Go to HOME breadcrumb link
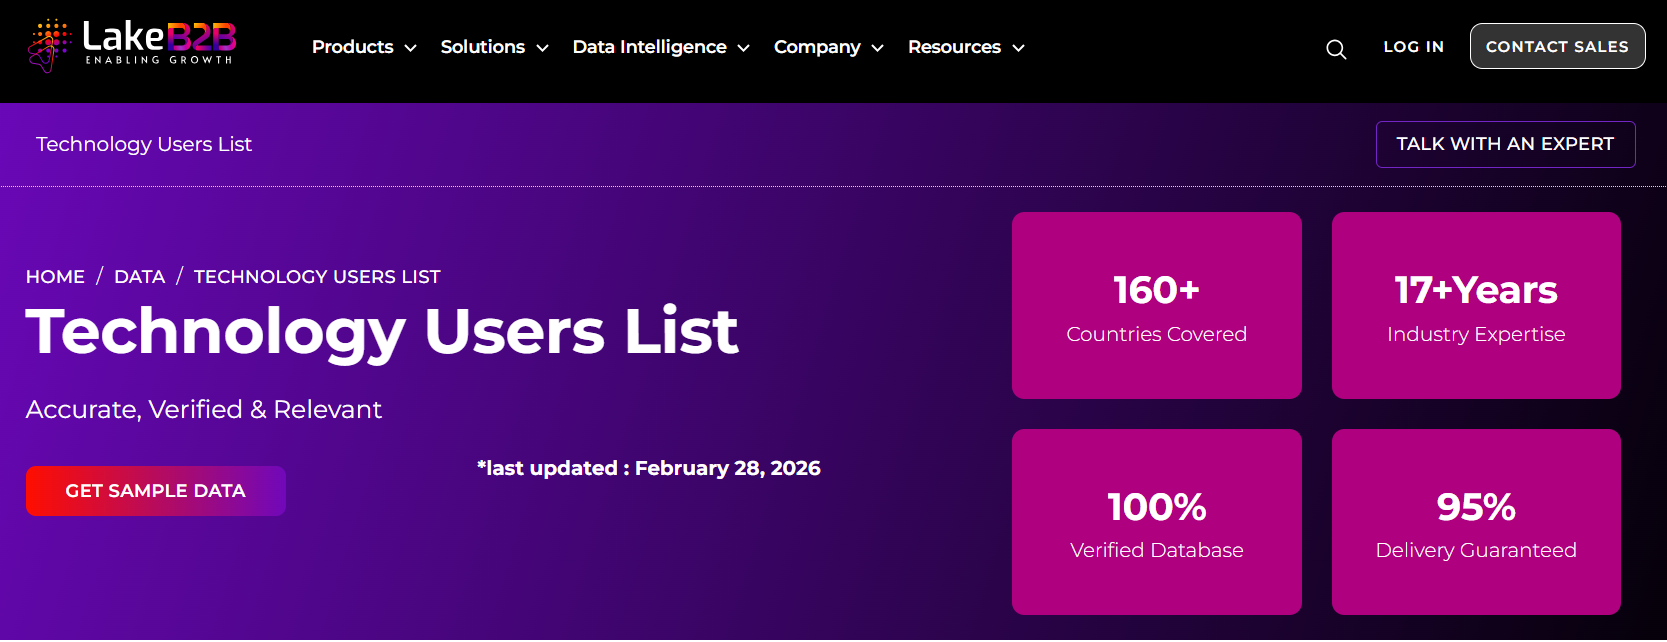 tap(55, 277)
